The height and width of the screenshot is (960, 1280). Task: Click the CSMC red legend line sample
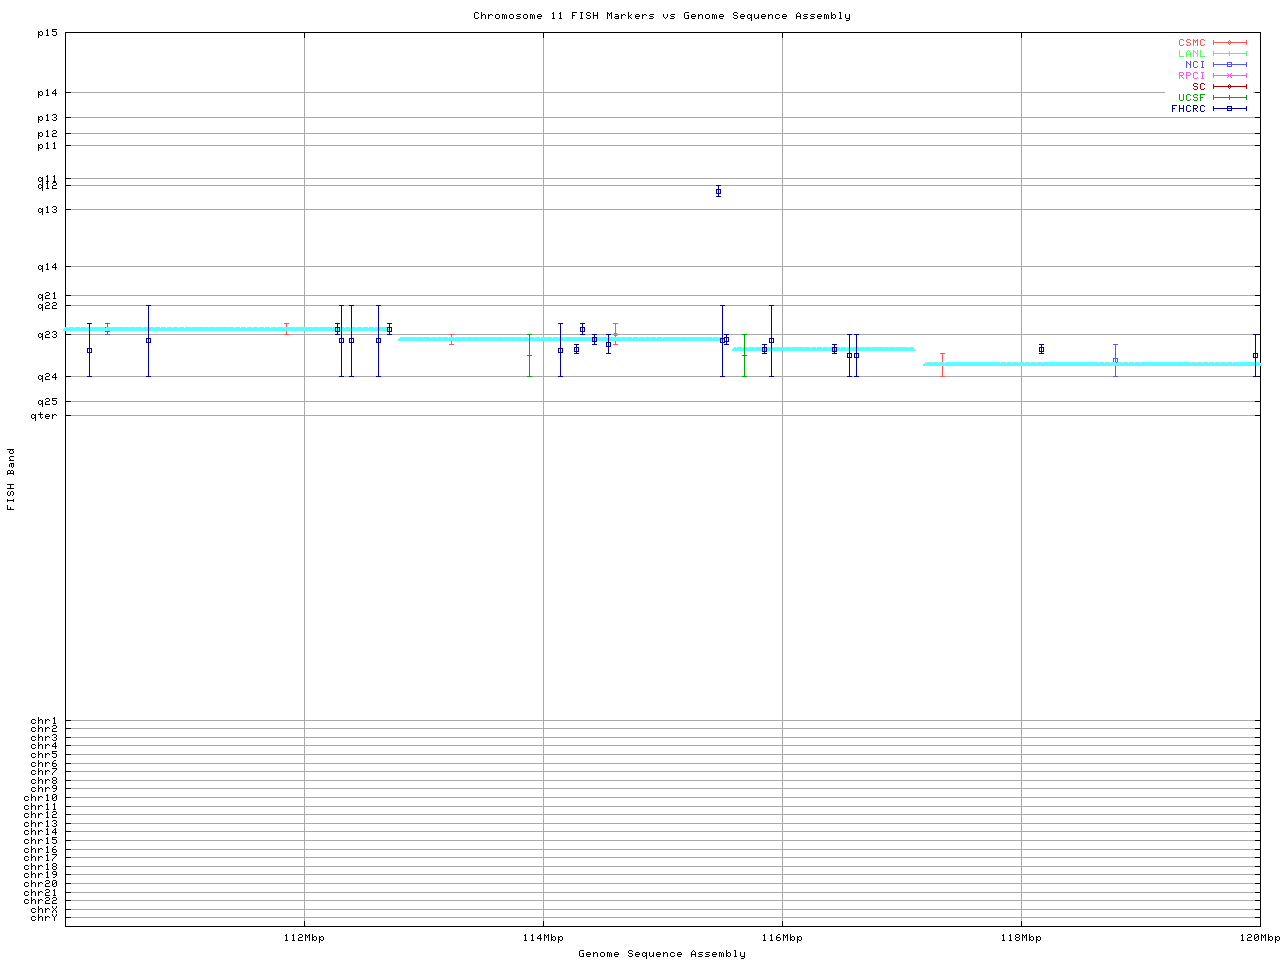pos(1229,43)
